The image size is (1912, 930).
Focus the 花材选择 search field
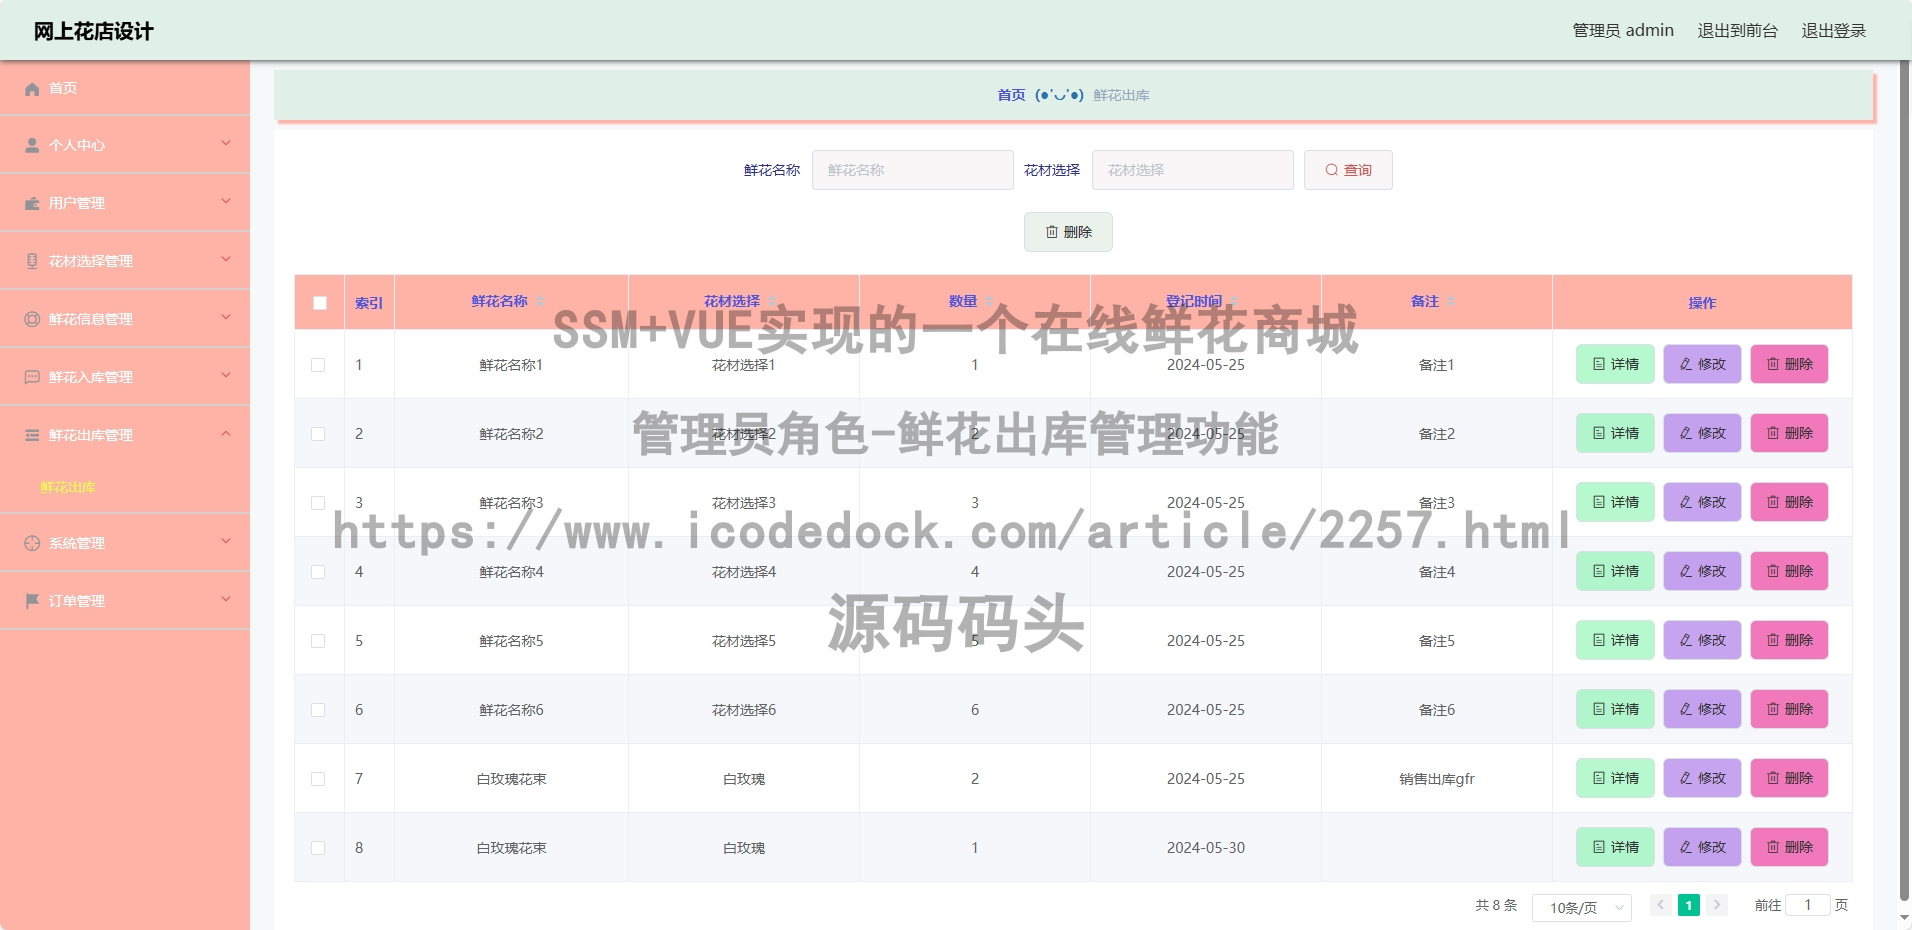[1193, 170]
